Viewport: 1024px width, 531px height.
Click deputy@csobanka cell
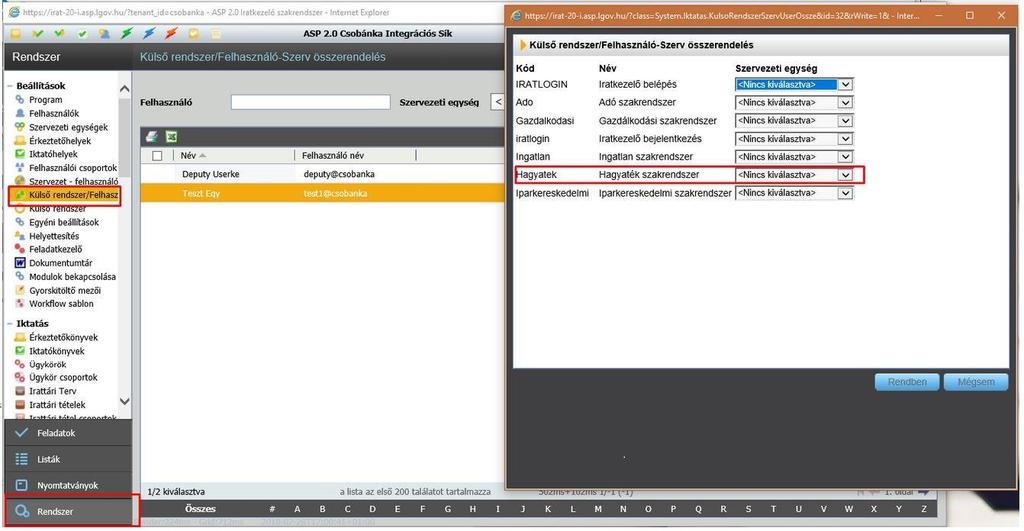[x=339, y=174]
